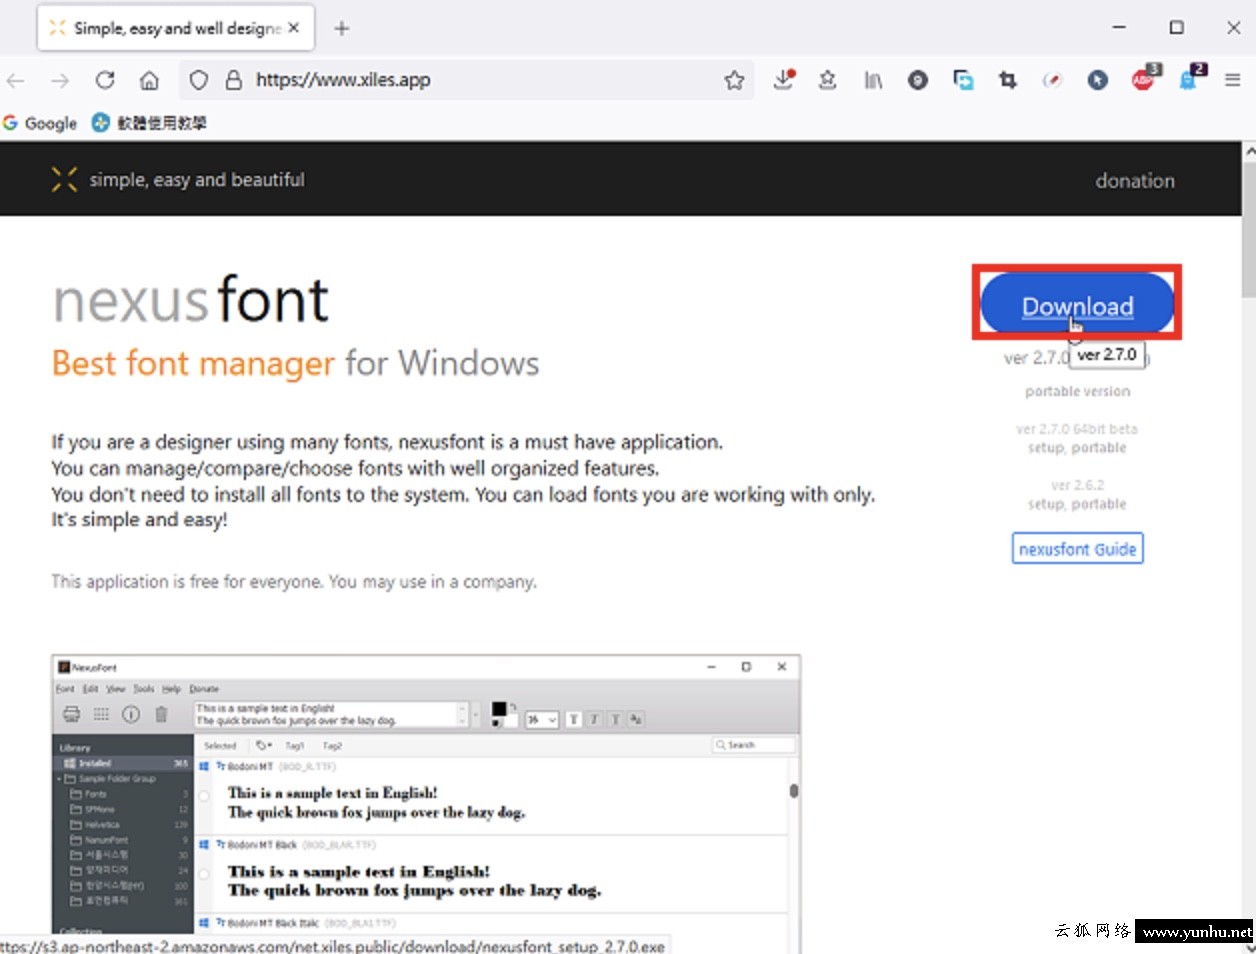Open the Adblock Plus extension icon

pyautogui.click(x=1144, y=78)
